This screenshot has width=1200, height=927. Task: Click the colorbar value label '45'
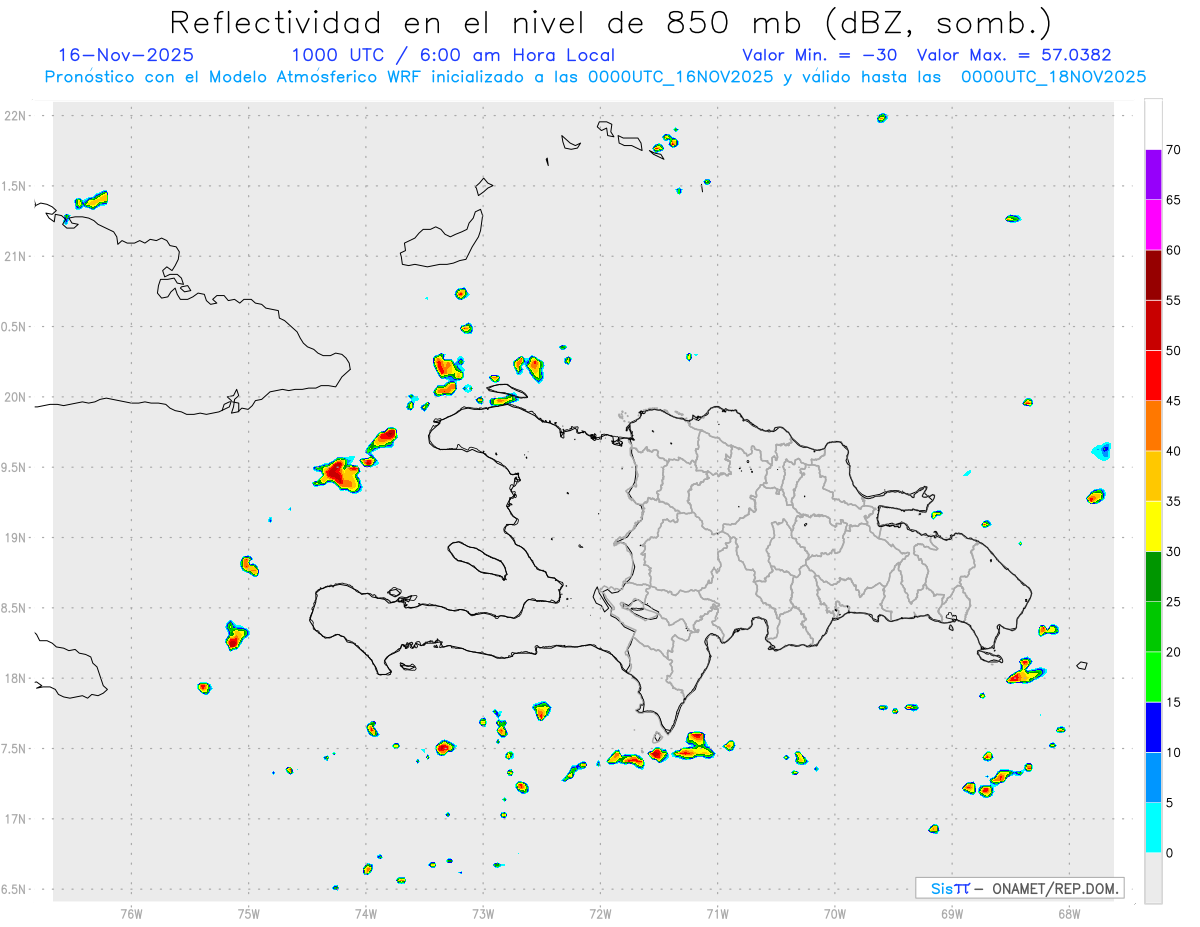point(1174,400)
